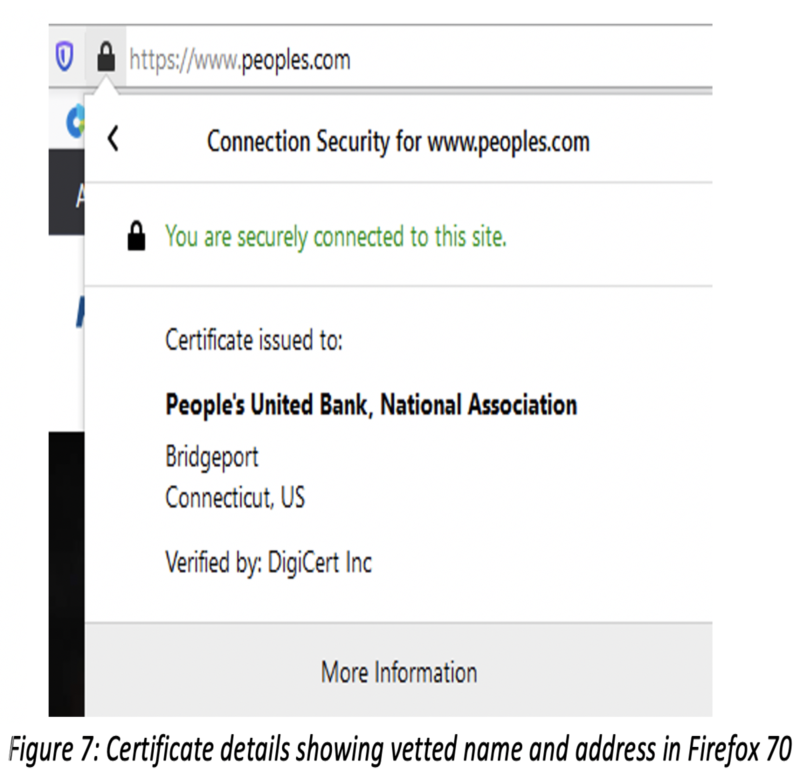Click the 'Verified by: DigiCert Inc' text
This screenshot has height=777, width=800.
[268, 563]
